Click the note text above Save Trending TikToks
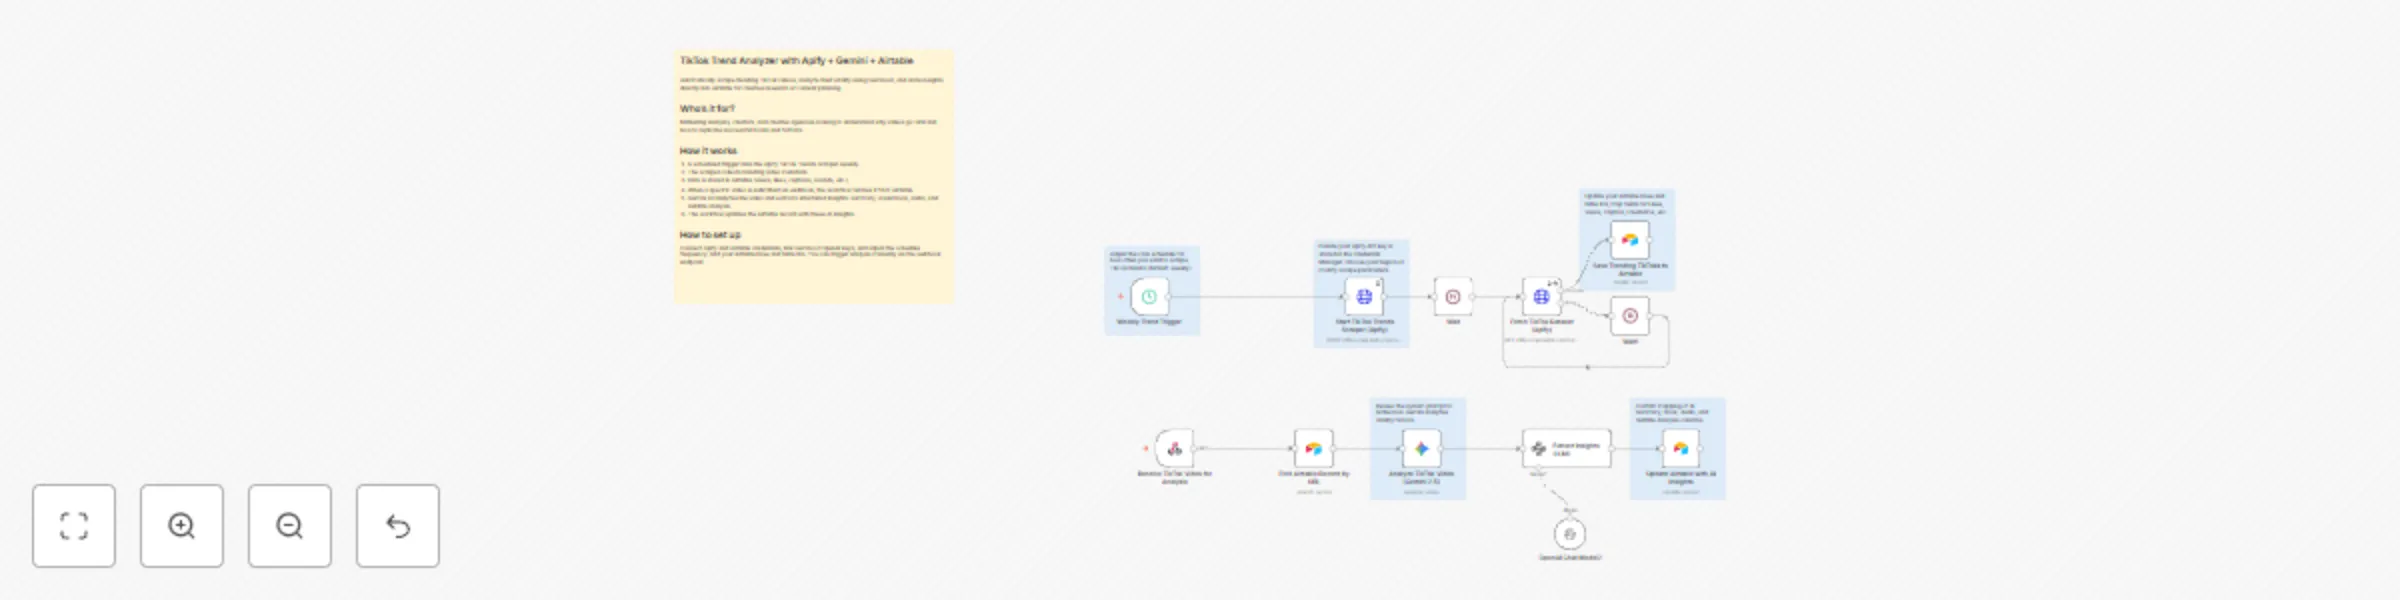 point(1624,204)
